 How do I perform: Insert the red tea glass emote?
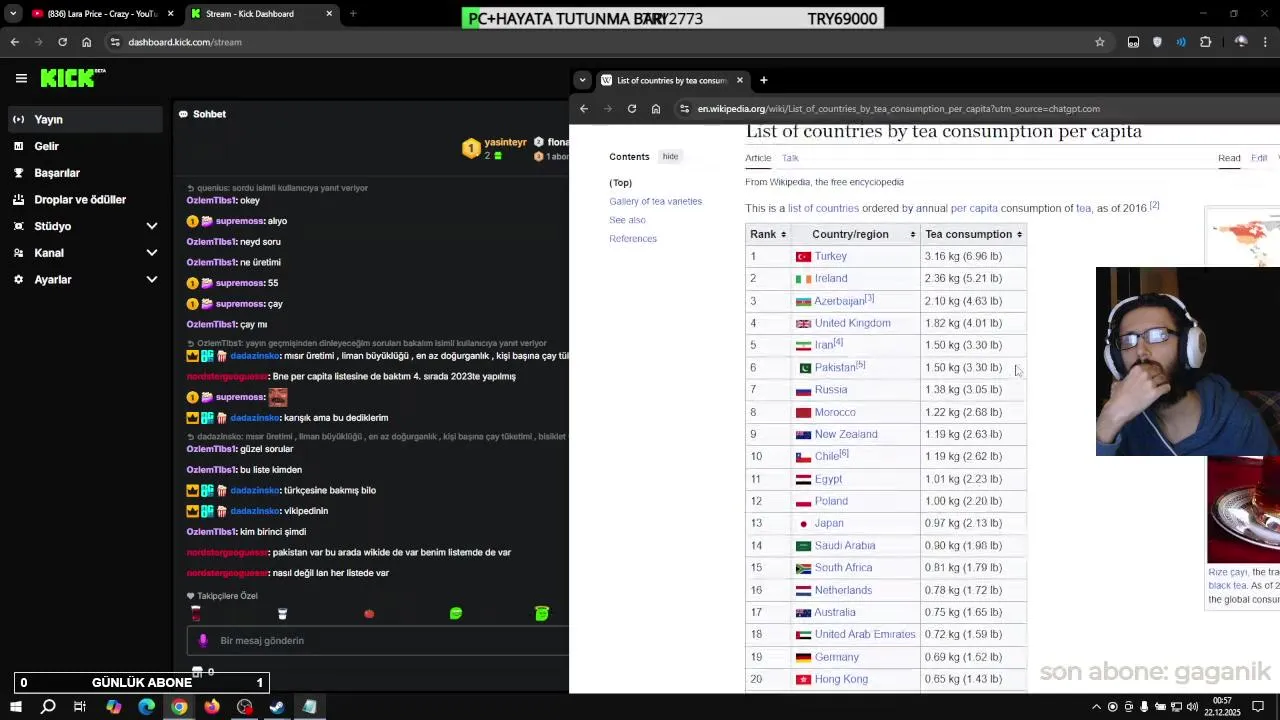pos(196,613)
